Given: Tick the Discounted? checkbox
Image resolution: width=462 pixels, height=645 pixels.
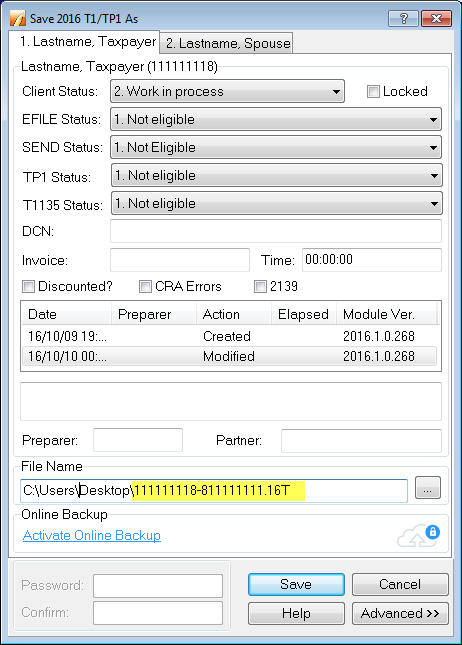Looking at the screenshot, I should click(28, 286).
